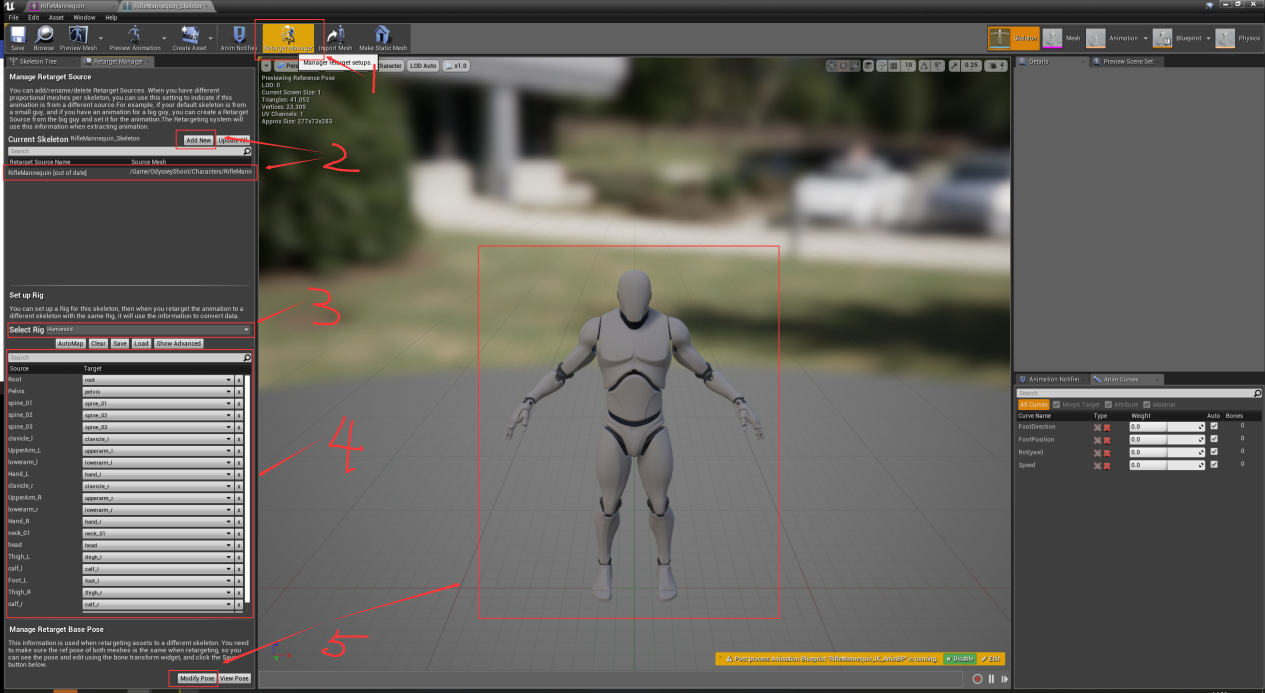Open target dropdown for Root bone
Viewport: 1265px width, 693px height.
pos(157,380)
